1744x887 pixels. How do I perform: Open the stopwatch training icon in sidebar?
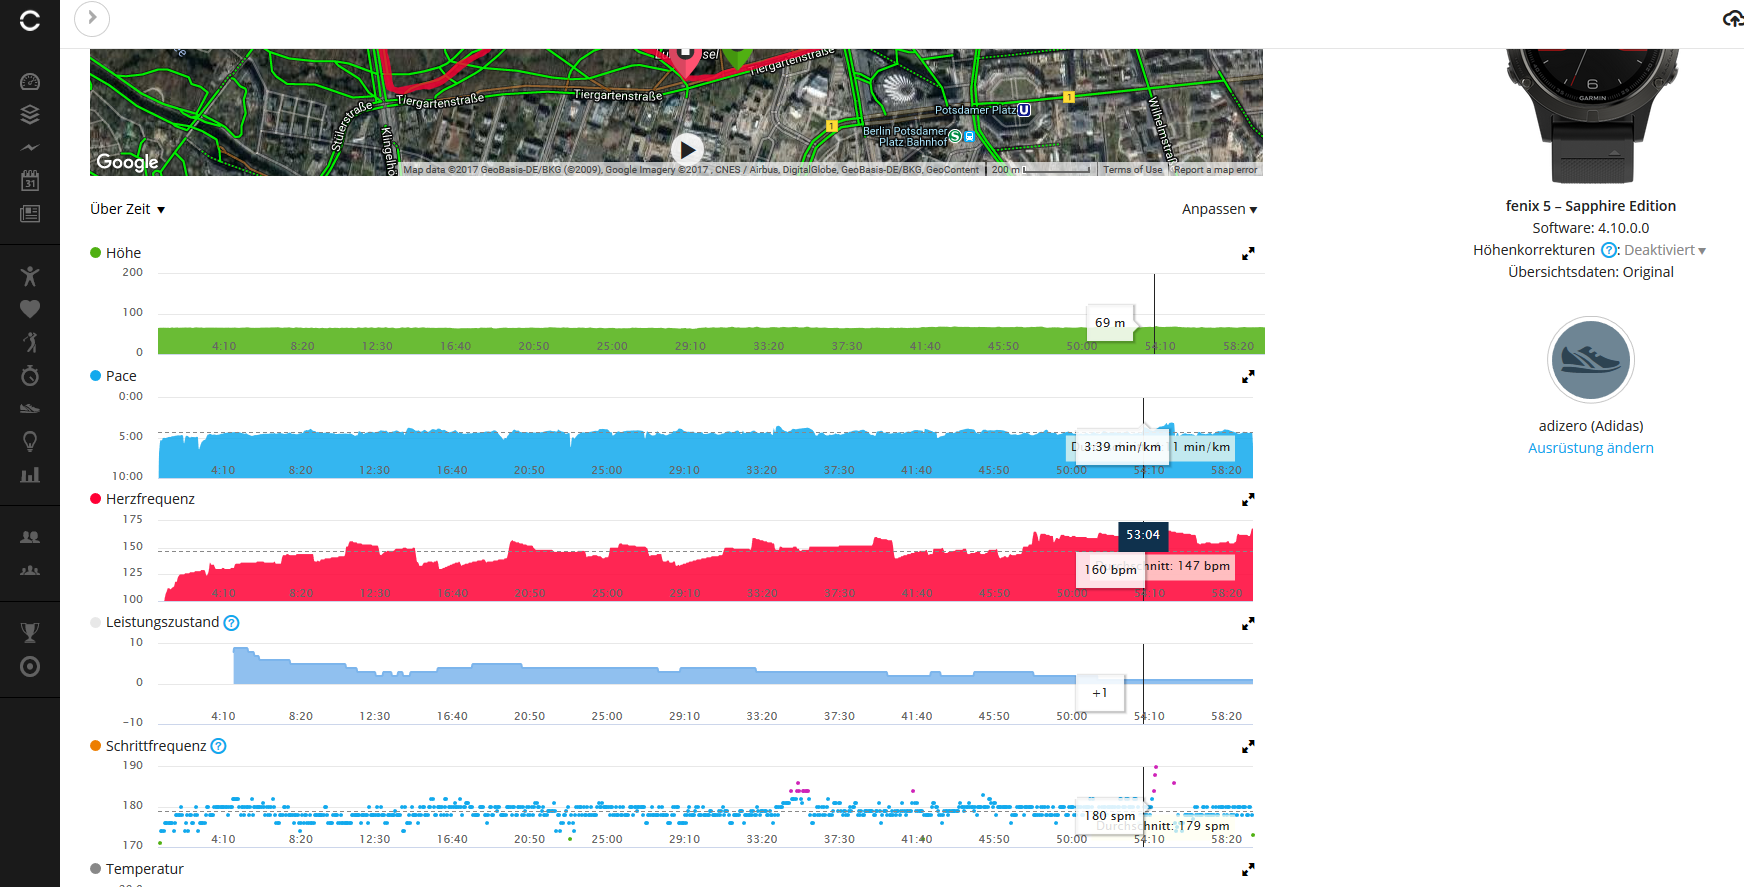click(x=30, y=375)
